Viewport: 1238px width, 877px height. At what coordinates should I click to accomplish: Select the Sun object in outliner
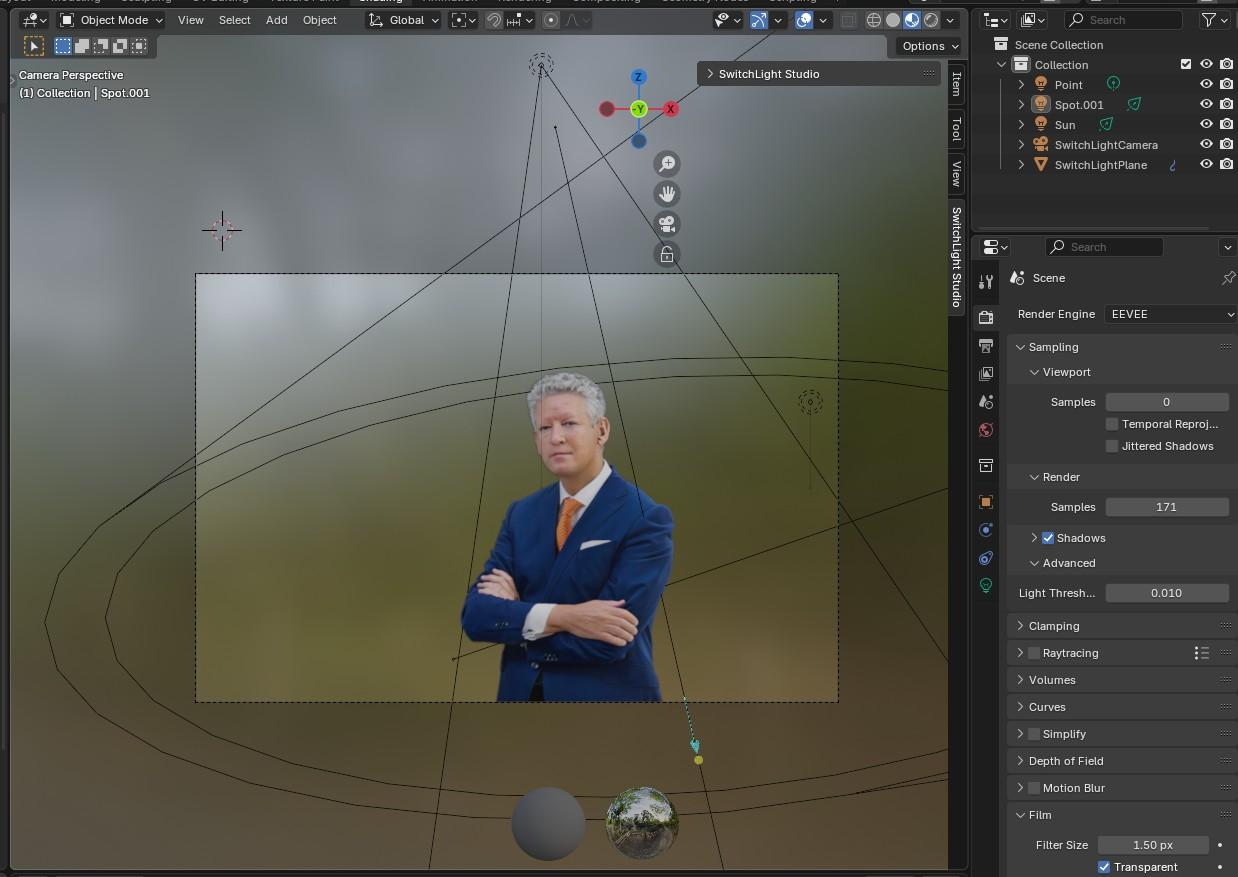coord(1065,125)
